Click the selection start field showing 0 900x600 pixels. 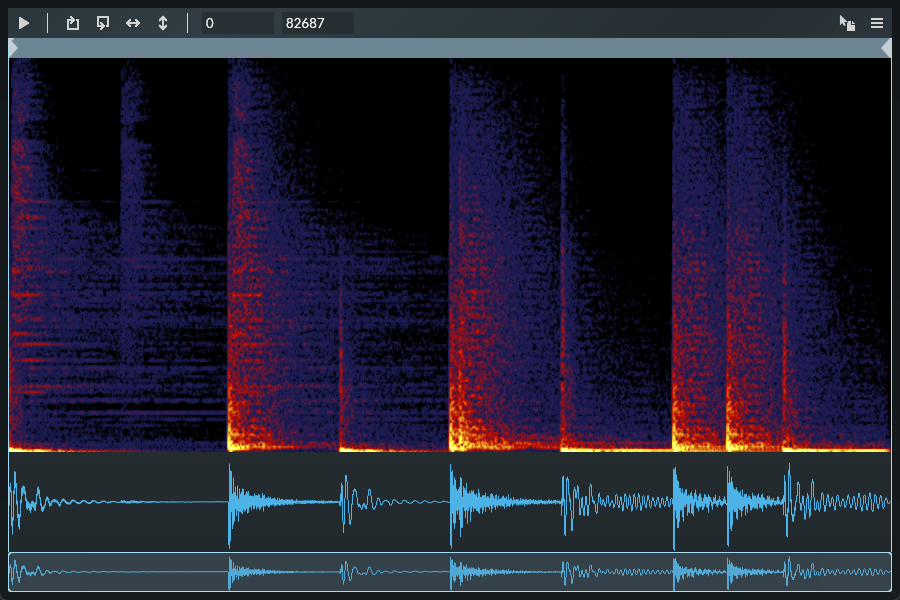[238, 23]
